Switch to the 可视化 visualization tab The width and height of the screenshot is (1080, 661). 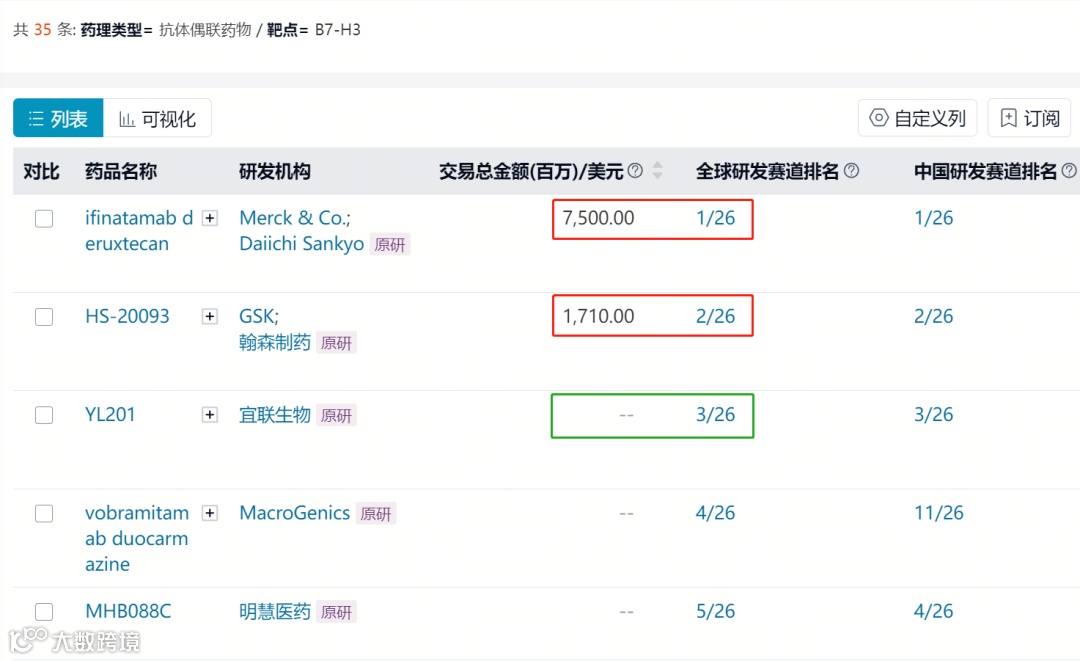pos(157,118)
